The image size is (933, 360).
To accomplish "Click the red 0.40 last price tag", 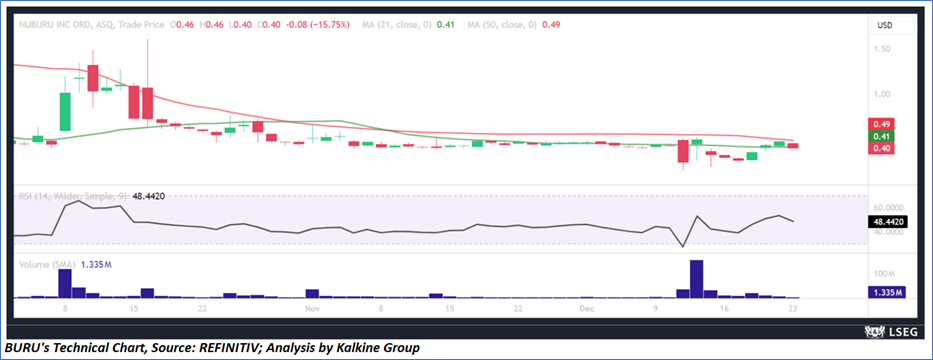I will [882, 149].
